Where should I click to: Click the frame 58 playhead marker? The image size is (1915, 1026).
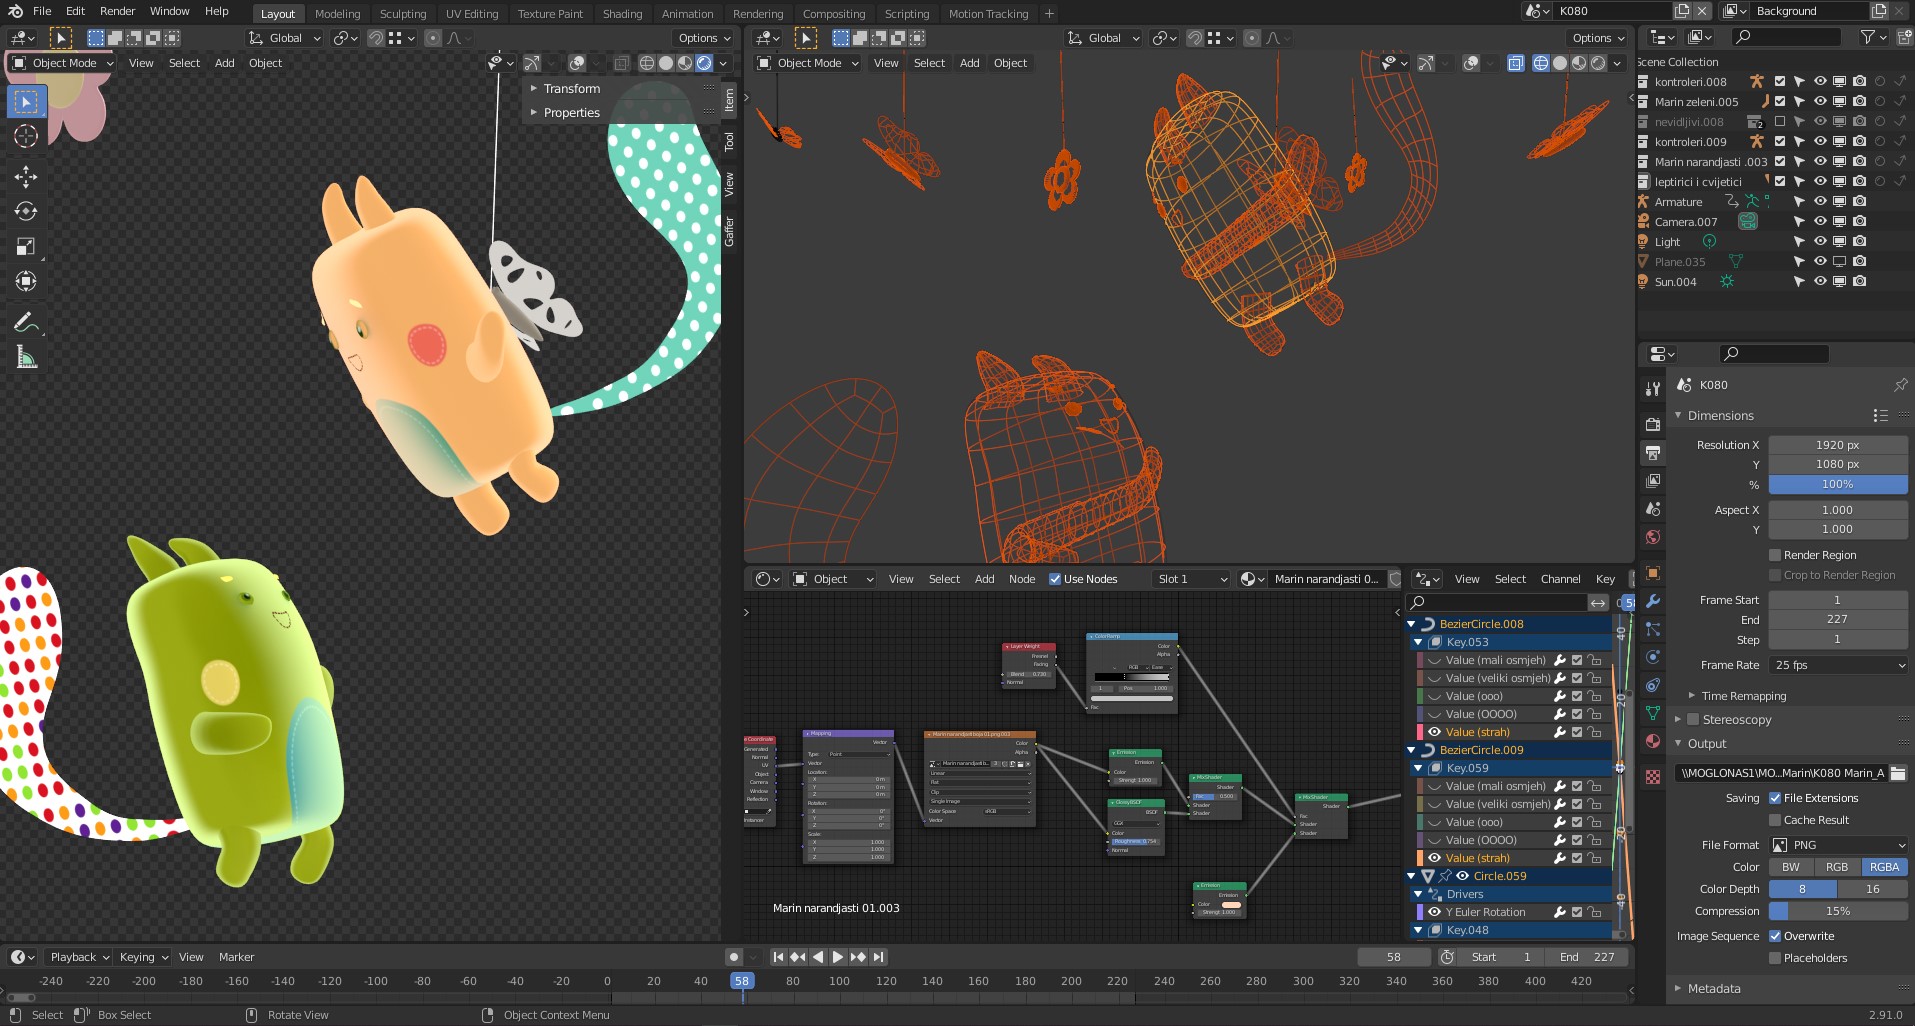pos(741,981)
